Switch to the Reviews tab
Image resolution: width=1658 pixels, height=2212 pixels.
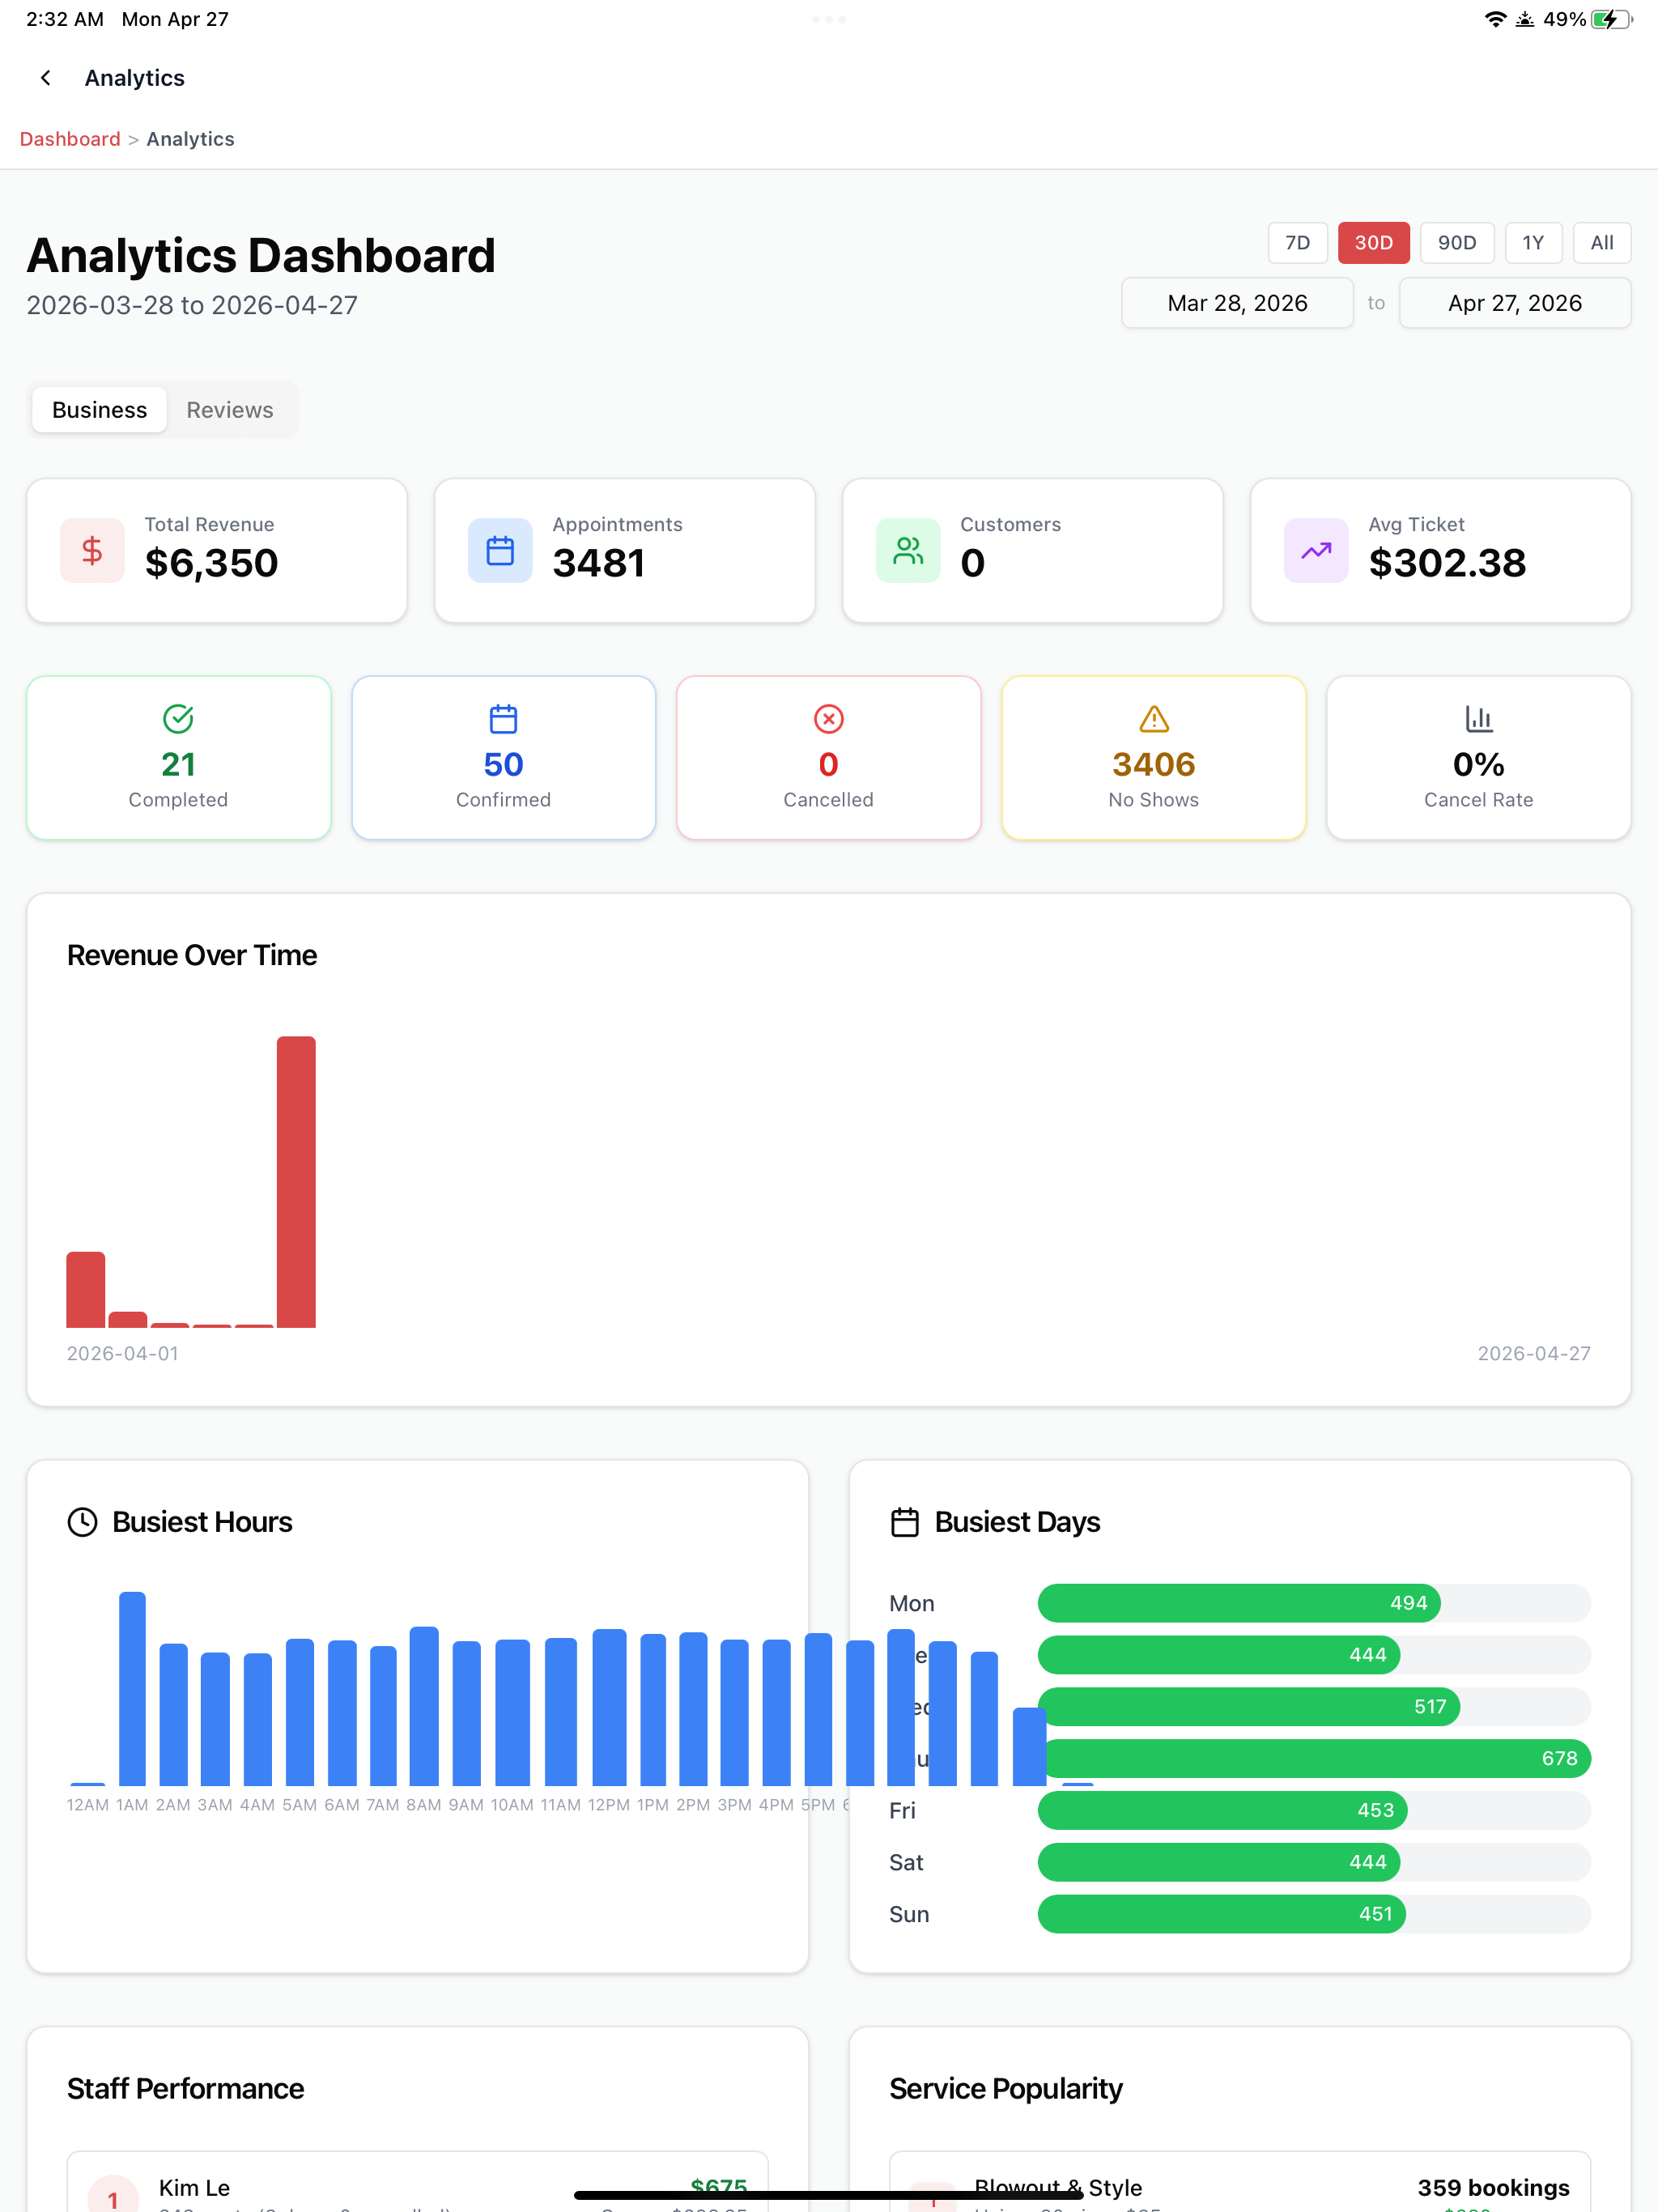coord(229,410)
